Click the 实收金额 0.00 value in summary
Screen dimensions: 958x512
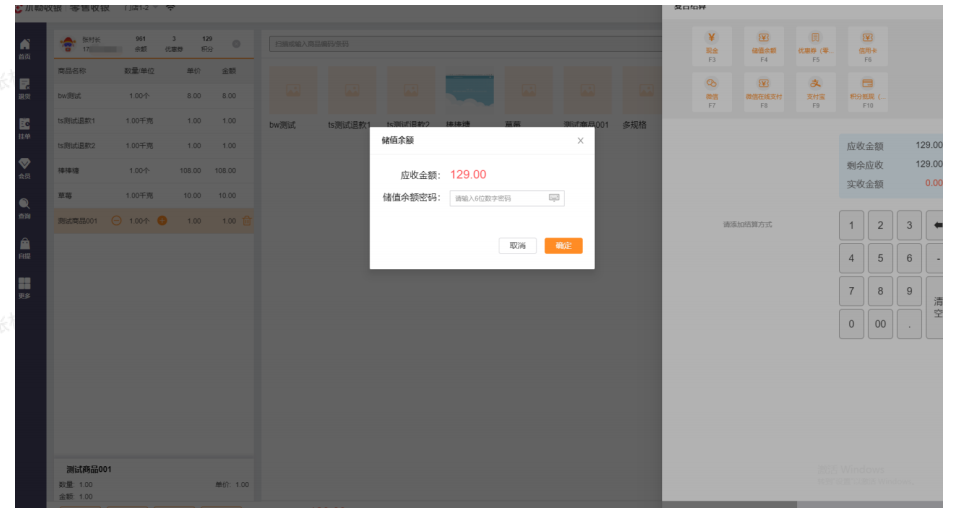point(933,183)
